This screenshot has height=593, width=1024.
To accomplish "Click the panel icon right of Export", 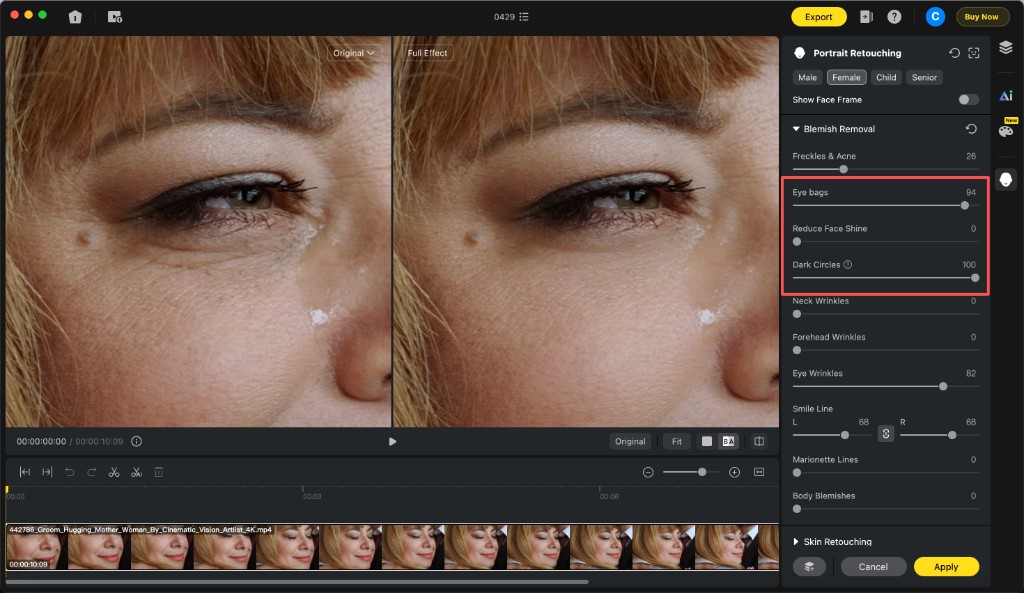I will coord(866,17).
